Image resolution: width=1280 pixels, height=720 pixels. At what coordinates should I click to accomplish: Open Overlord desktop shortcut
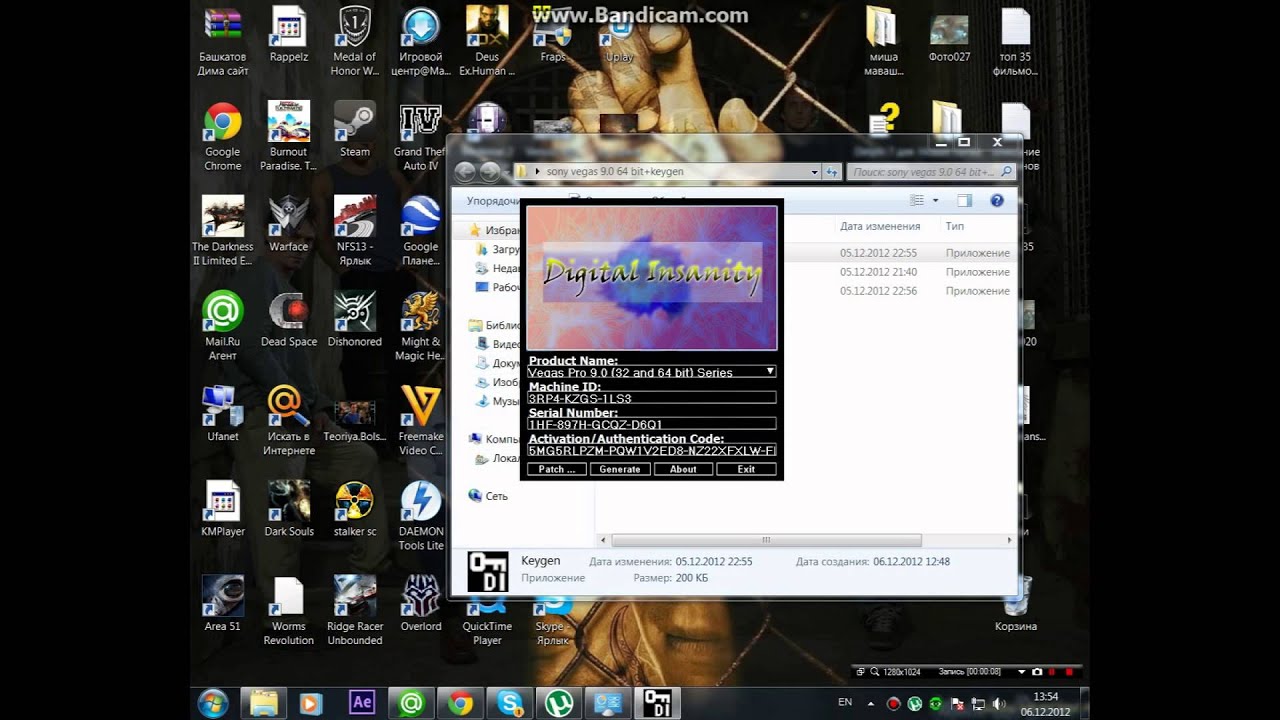tap(421, 603)
